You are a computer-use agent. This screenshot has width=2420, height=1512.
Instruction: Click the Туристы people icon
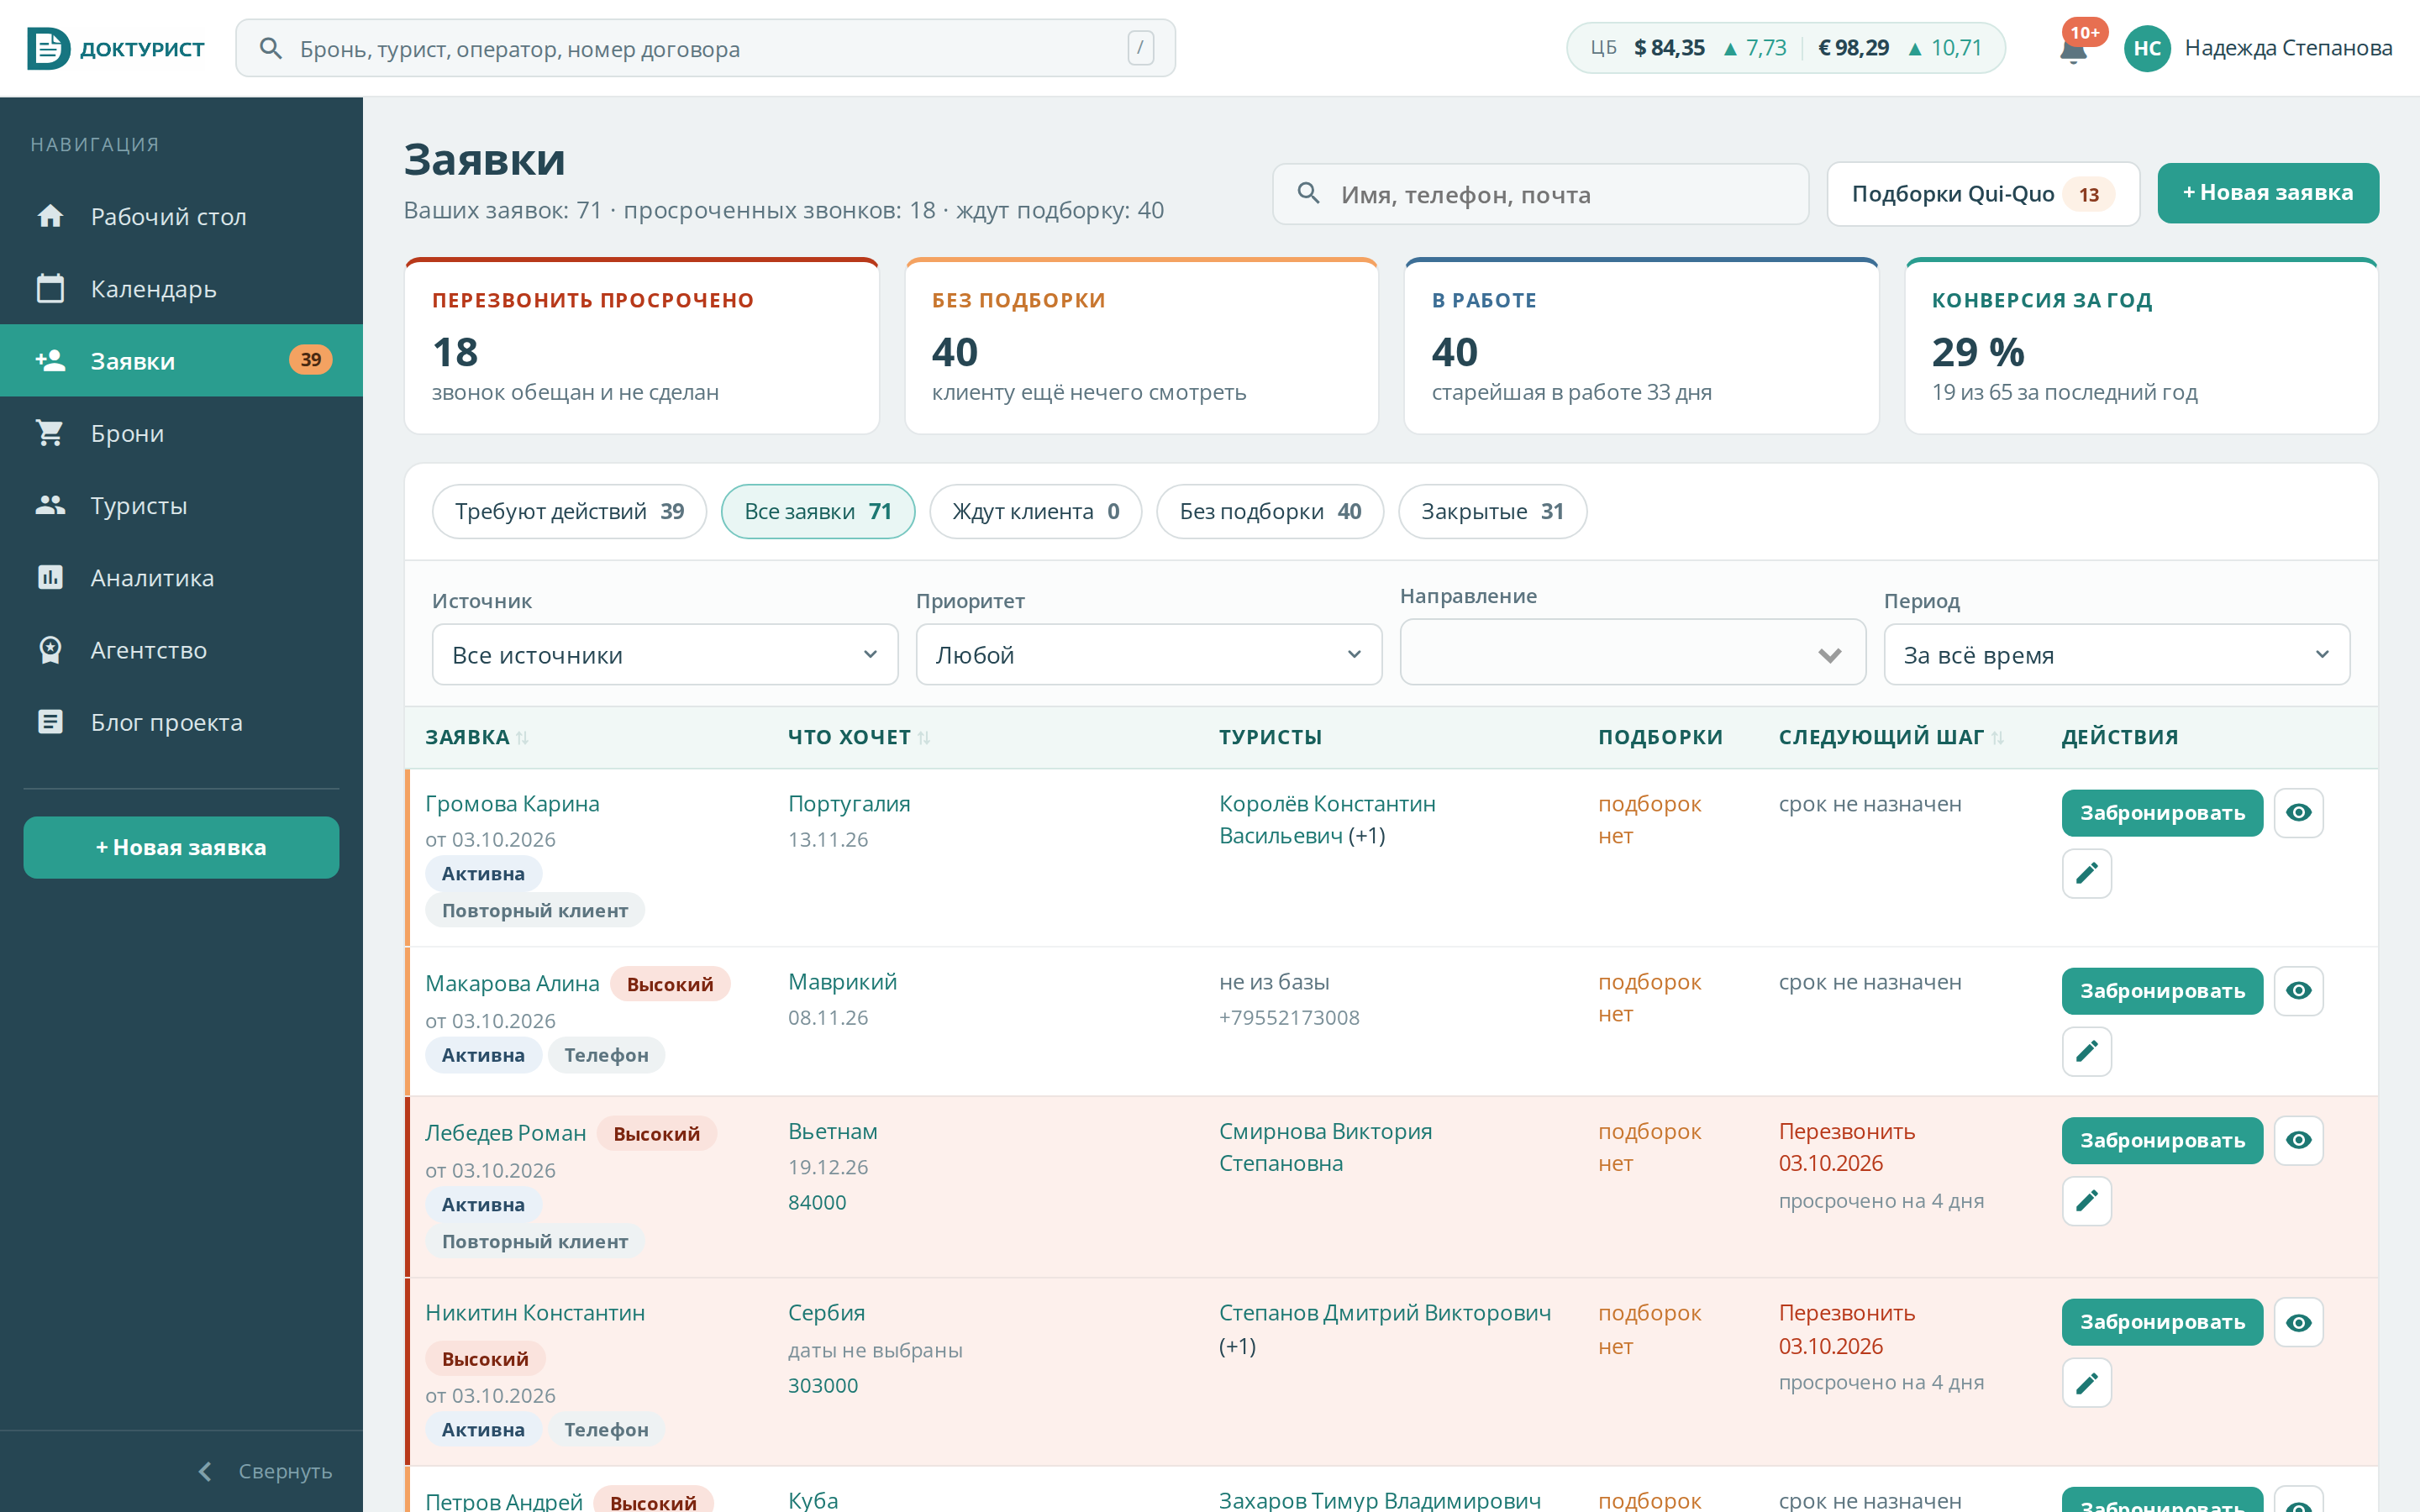[x=50, y=505]
